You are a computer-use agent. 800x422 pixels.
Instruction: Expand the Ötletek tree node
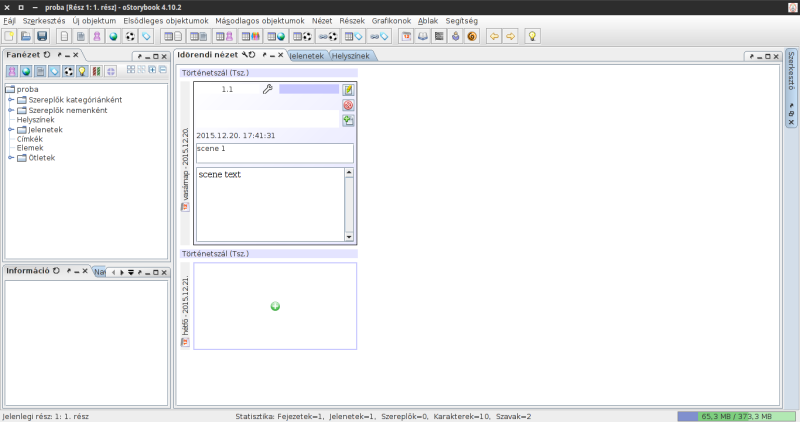coord(11,157)
